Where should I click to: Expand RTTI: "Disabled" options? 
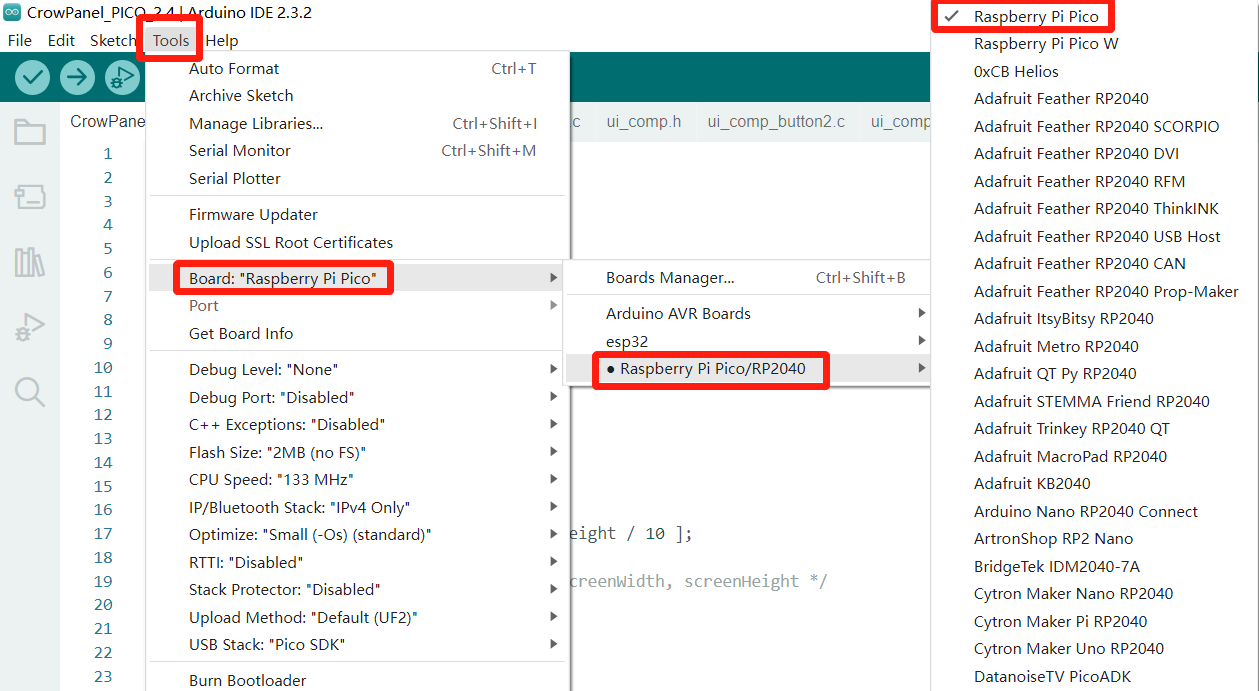[359, 563]
